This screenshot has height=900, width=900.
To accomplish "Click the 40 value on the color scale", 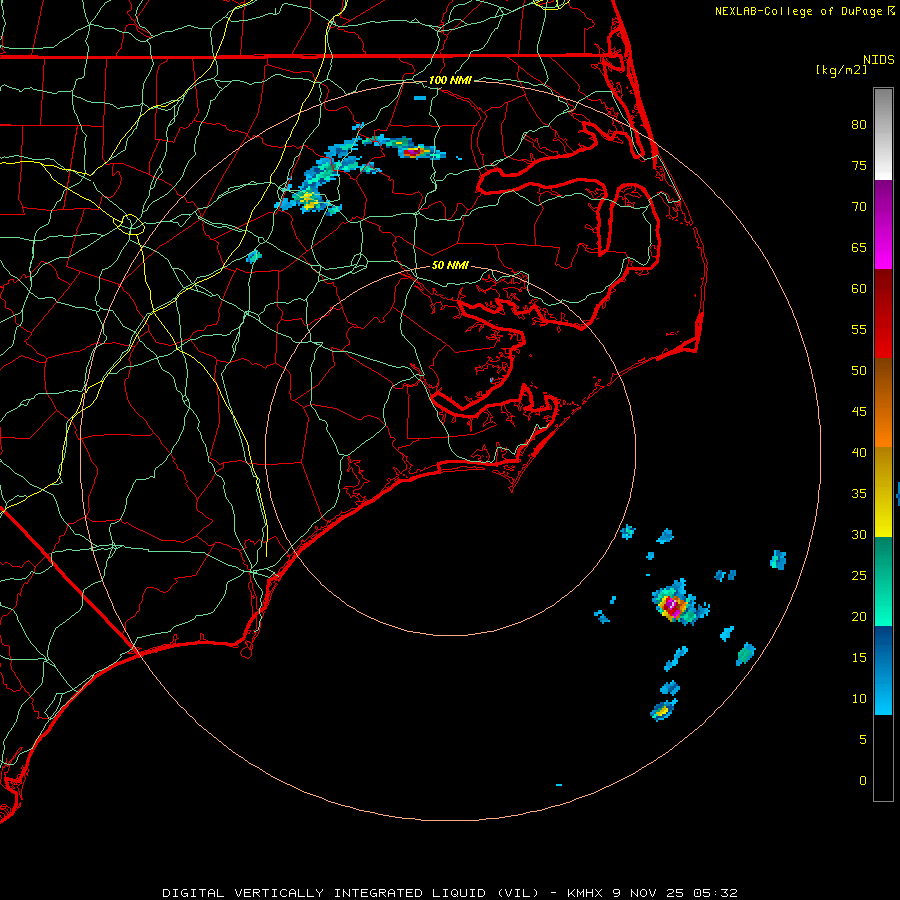I will [859, 453].
